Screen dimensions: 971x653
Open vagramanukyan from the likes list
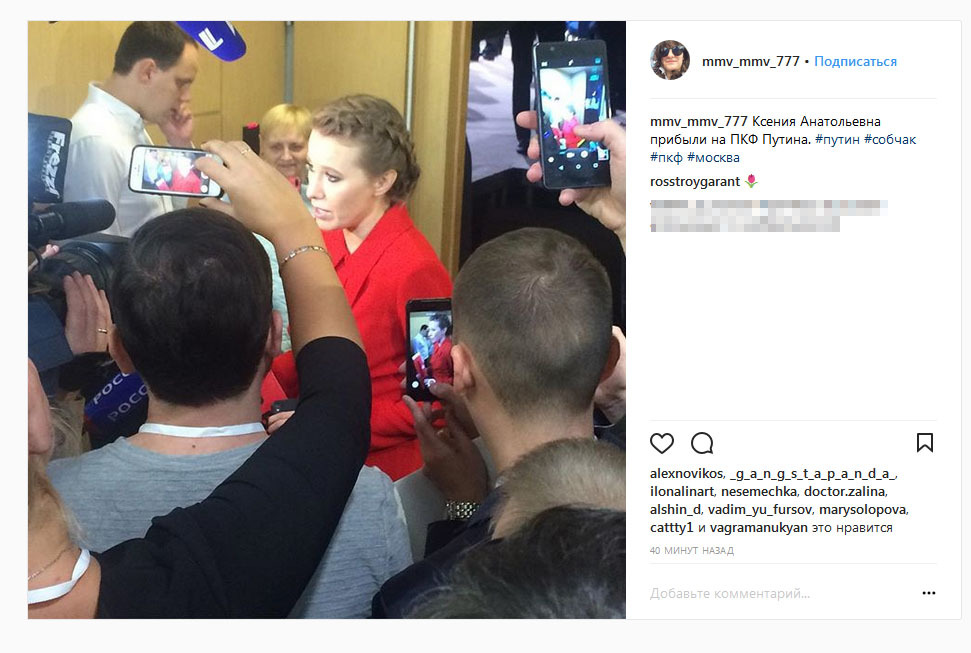(759, 527)
